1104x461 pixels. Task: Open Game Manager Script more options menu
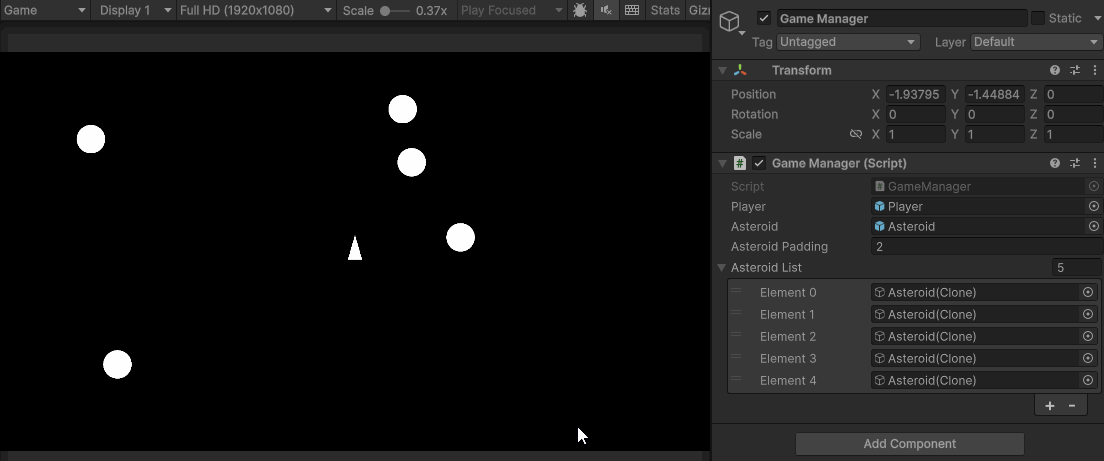1094,163
